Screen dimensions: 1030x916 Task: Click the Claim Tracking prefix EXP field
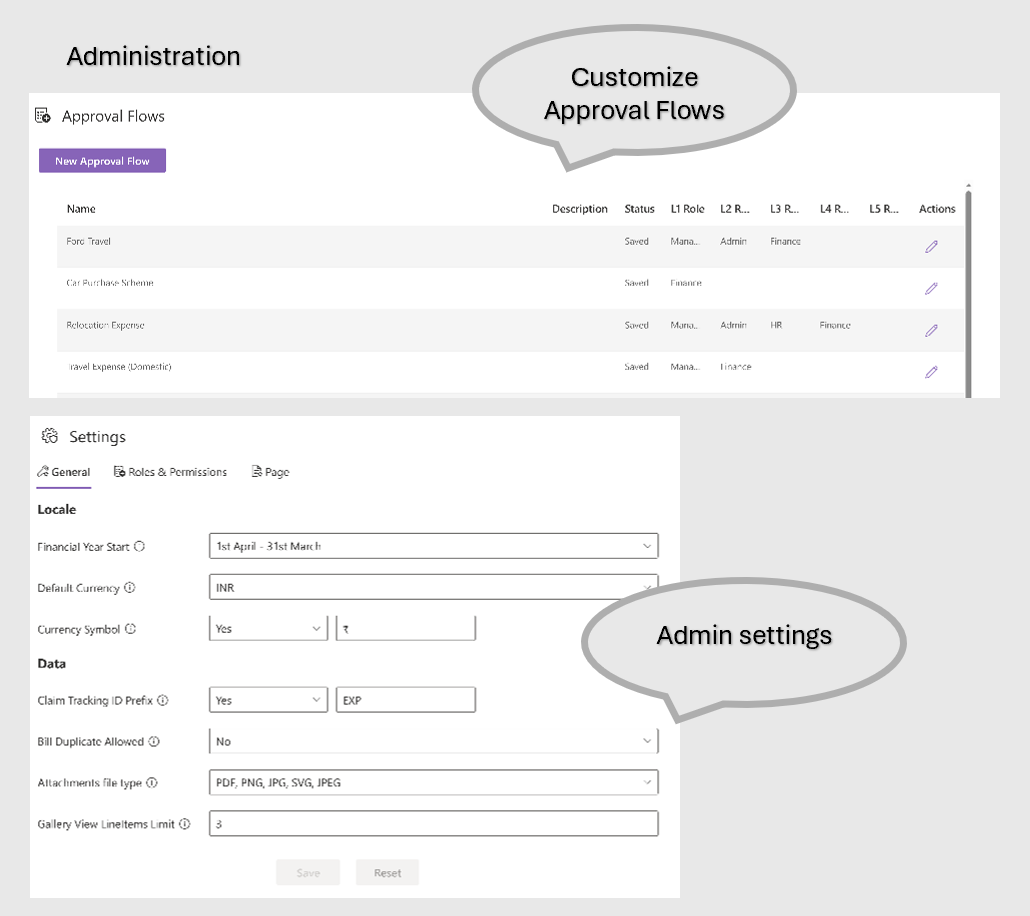click(405, 701)
